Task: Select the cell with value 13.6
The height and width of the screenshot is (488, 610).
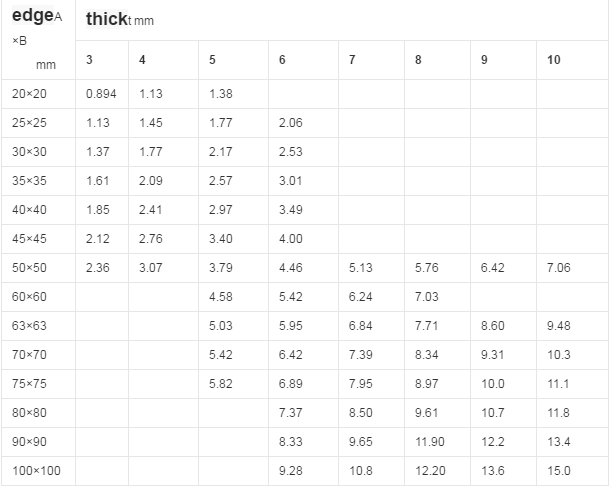Action: point(493,471)
